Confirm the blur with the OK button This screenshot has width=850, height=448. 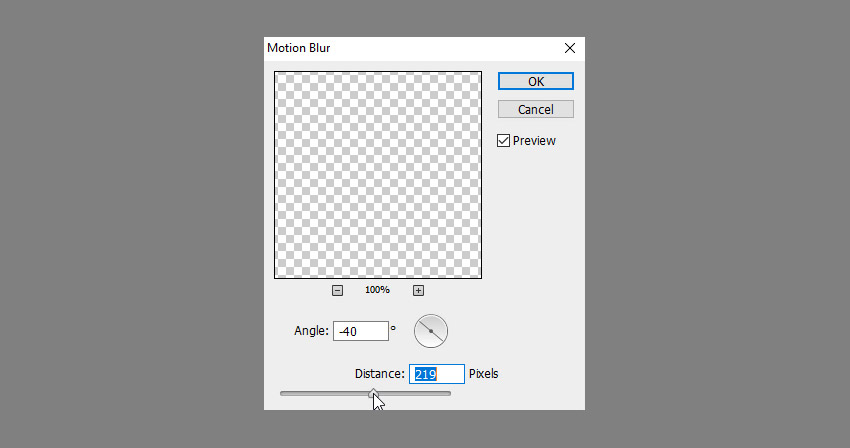click(x=536, y=81)
